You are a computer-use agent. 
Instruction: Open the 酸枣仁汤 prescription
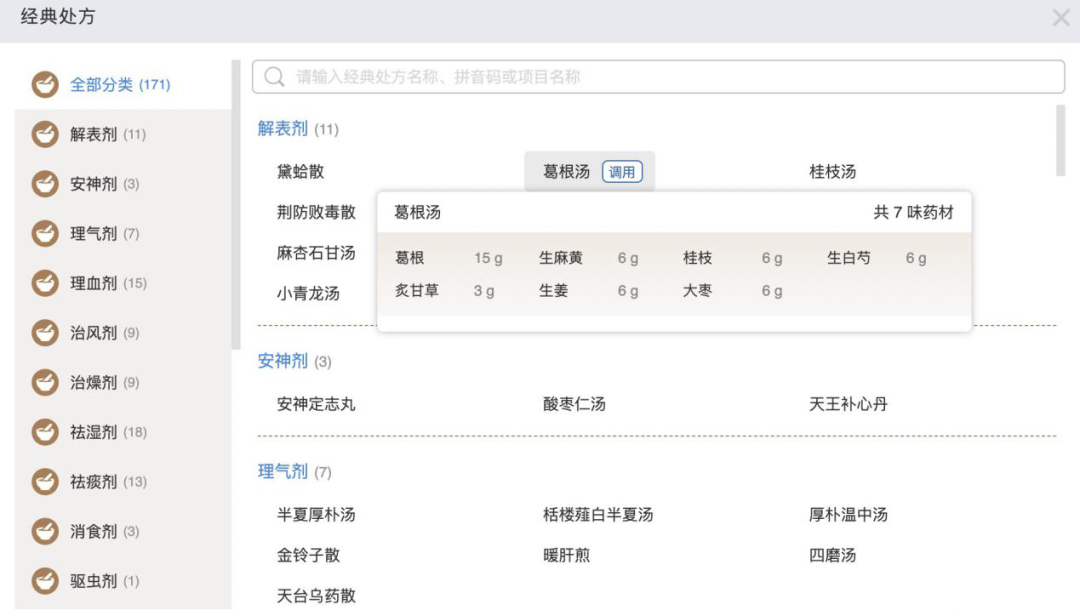574,405
